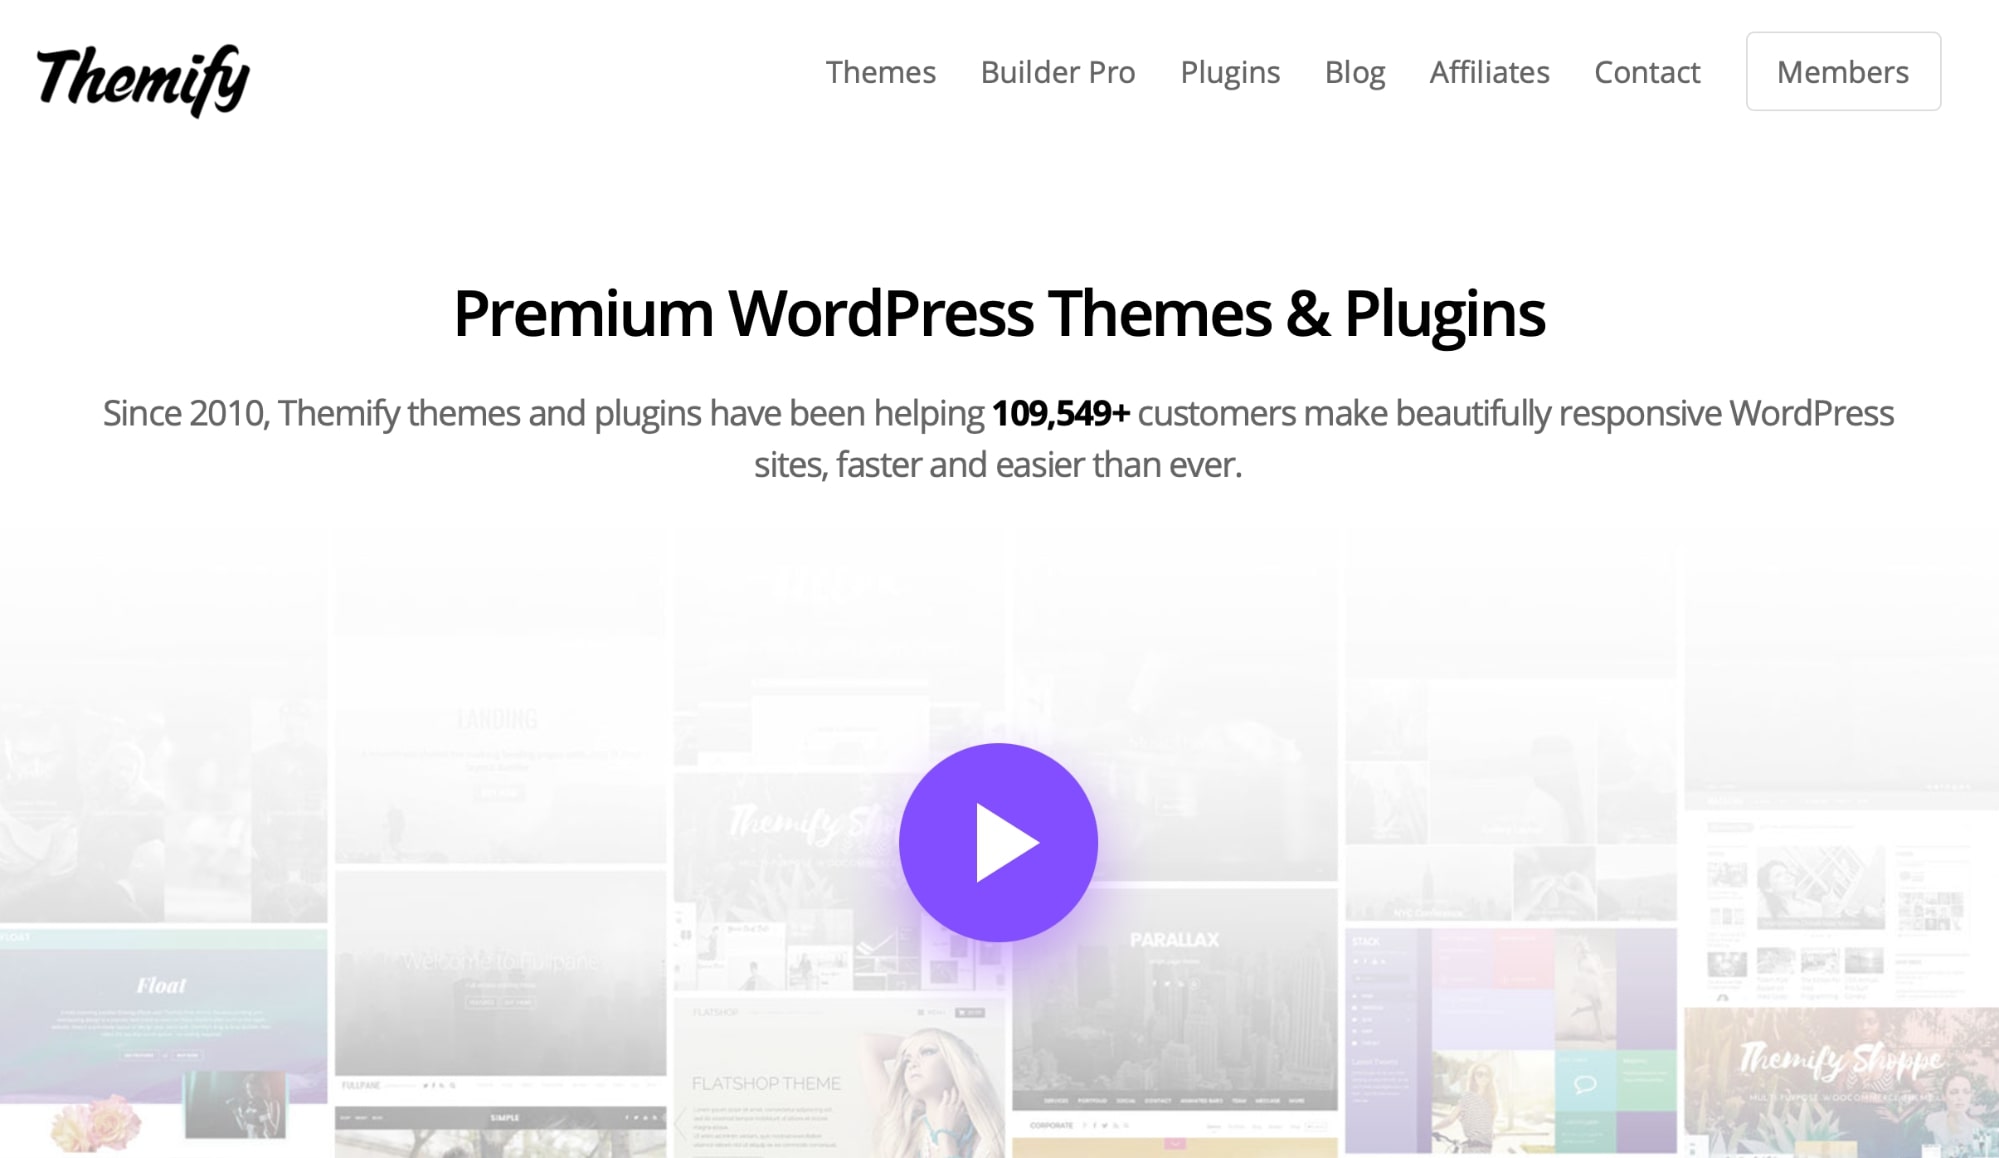Open the Themes navigation menu
Viewport: 1999px width, 1158px height.
(x=878, y=70)
